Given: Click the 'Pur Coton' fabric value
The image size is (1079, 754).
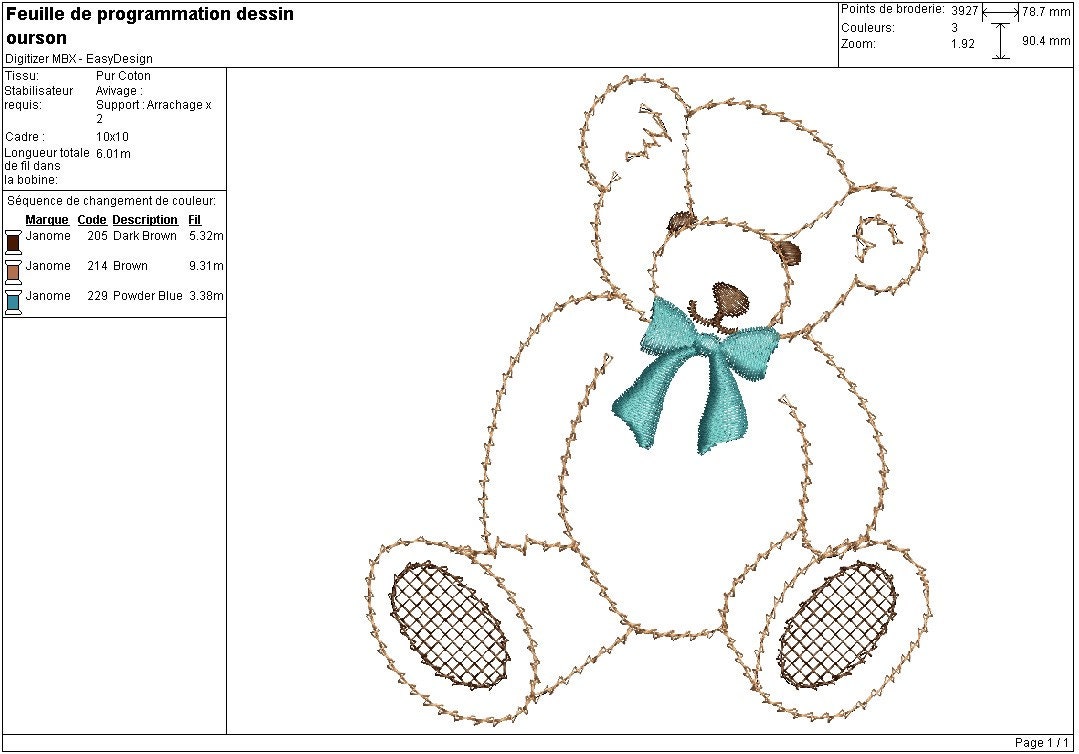Looking at the screenshot, I should (123, 76).
